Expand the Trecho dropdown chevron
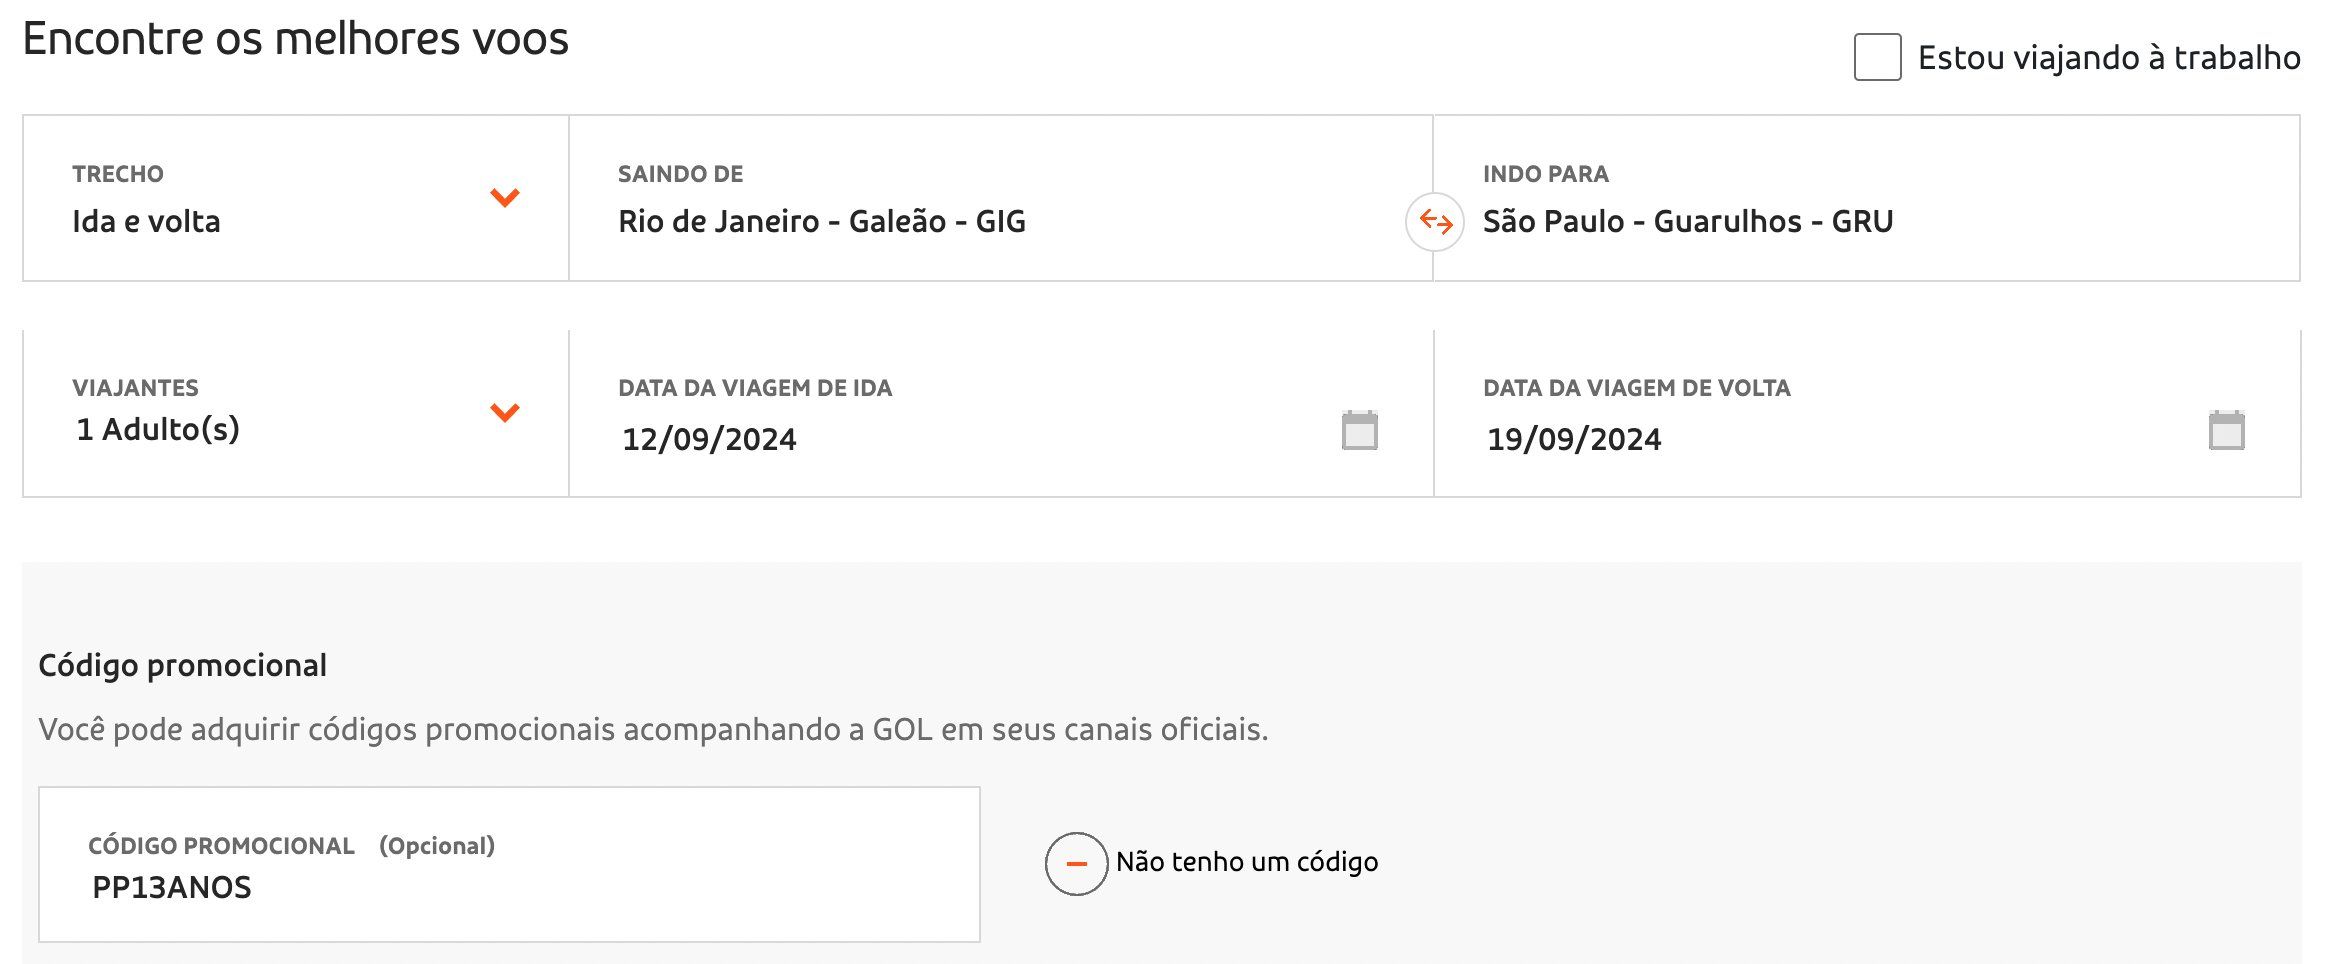The width and height of the screenshot is (2328, 964). 505,197
